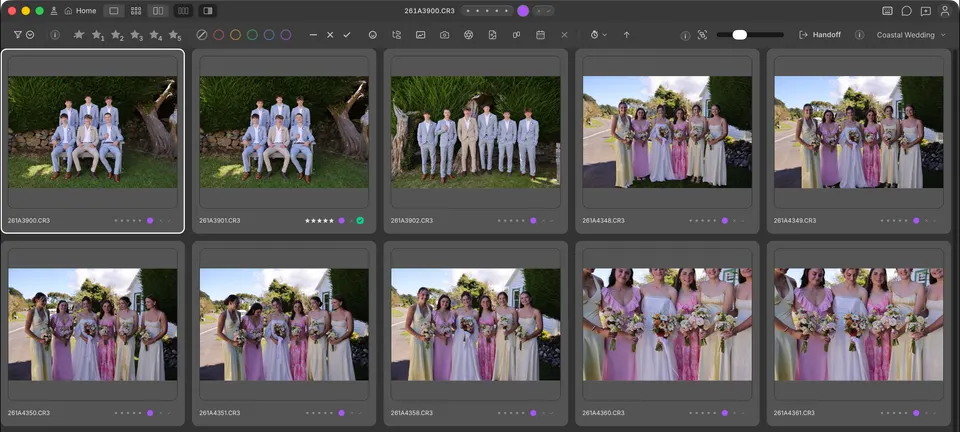Clear pick flag with dash icon
Image resolution: width=960 pixels, height=432 pixels.
pyautogui.click(x=313, y=35)
